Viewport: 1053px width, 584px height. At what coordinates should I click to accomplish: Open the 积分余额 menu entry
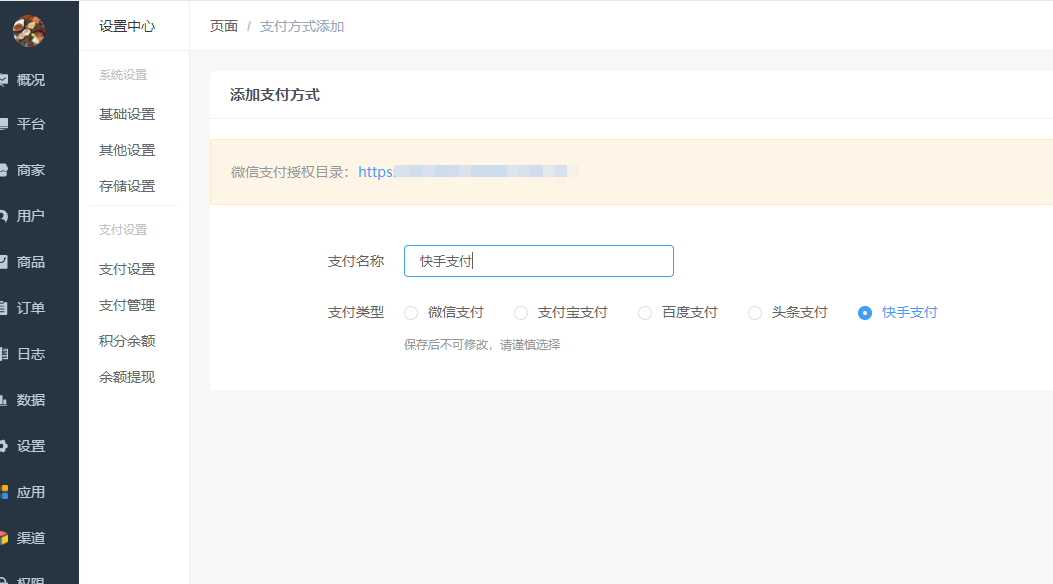coord(127,341)
